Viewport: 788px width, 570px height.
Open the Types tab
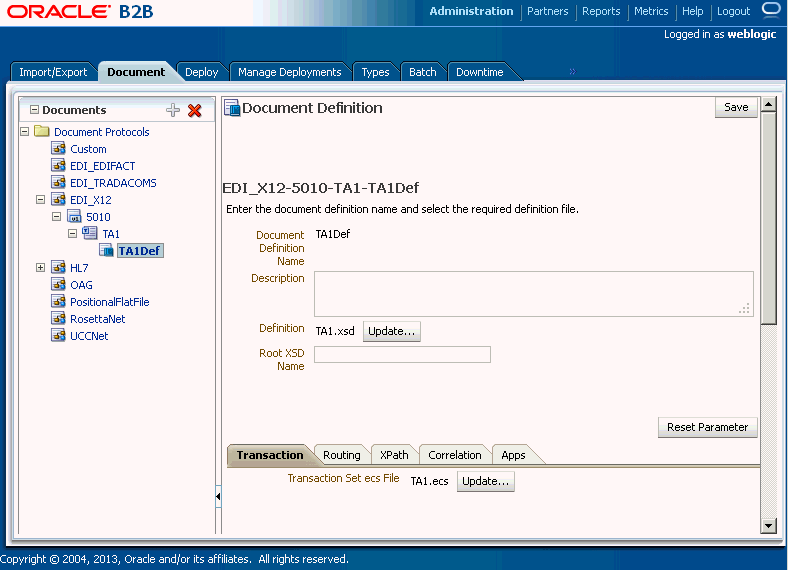coord(375,72)
